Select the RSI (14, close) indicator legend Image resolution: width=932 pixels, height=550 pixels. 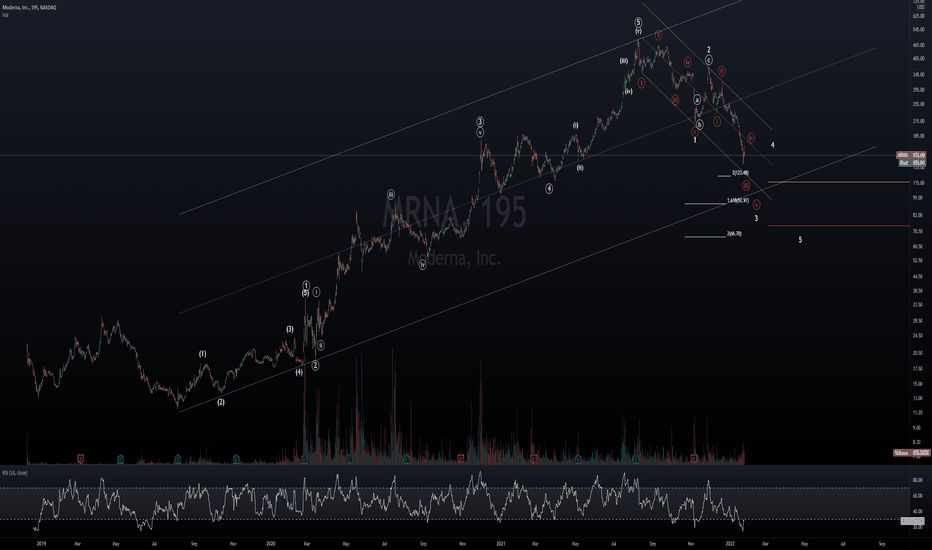(x=14, y=473)
